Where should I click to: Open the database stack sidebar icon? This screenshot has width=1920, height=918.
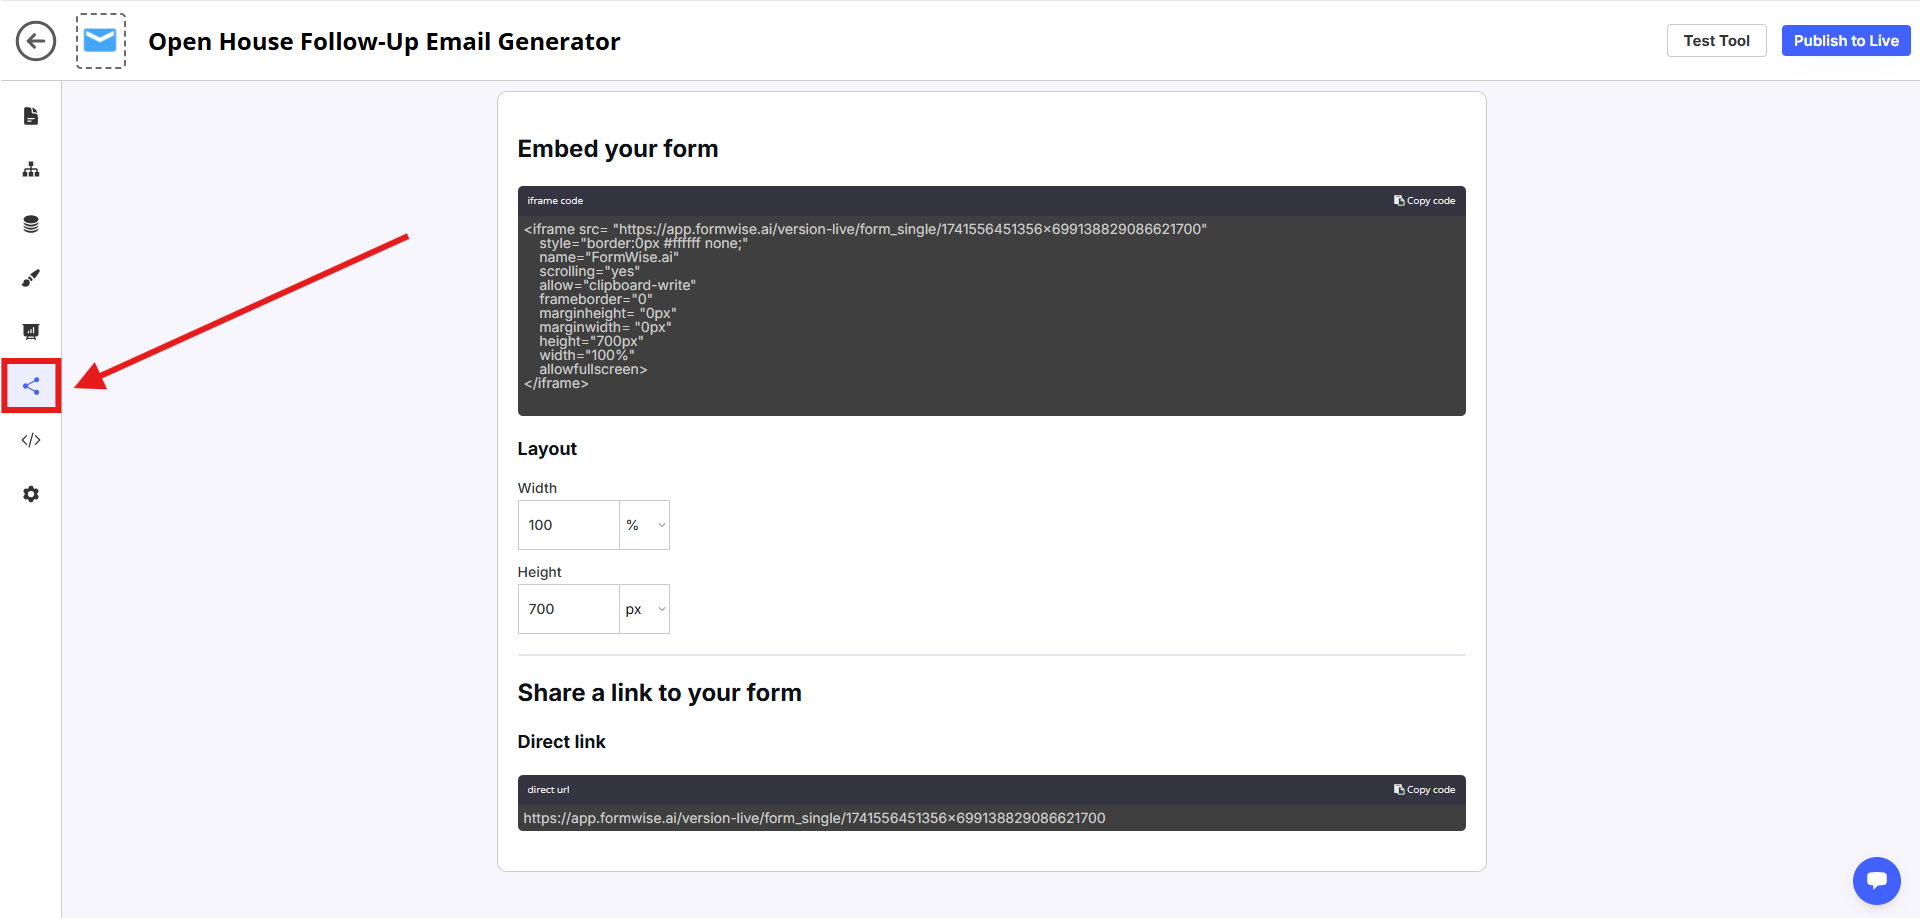31,224
